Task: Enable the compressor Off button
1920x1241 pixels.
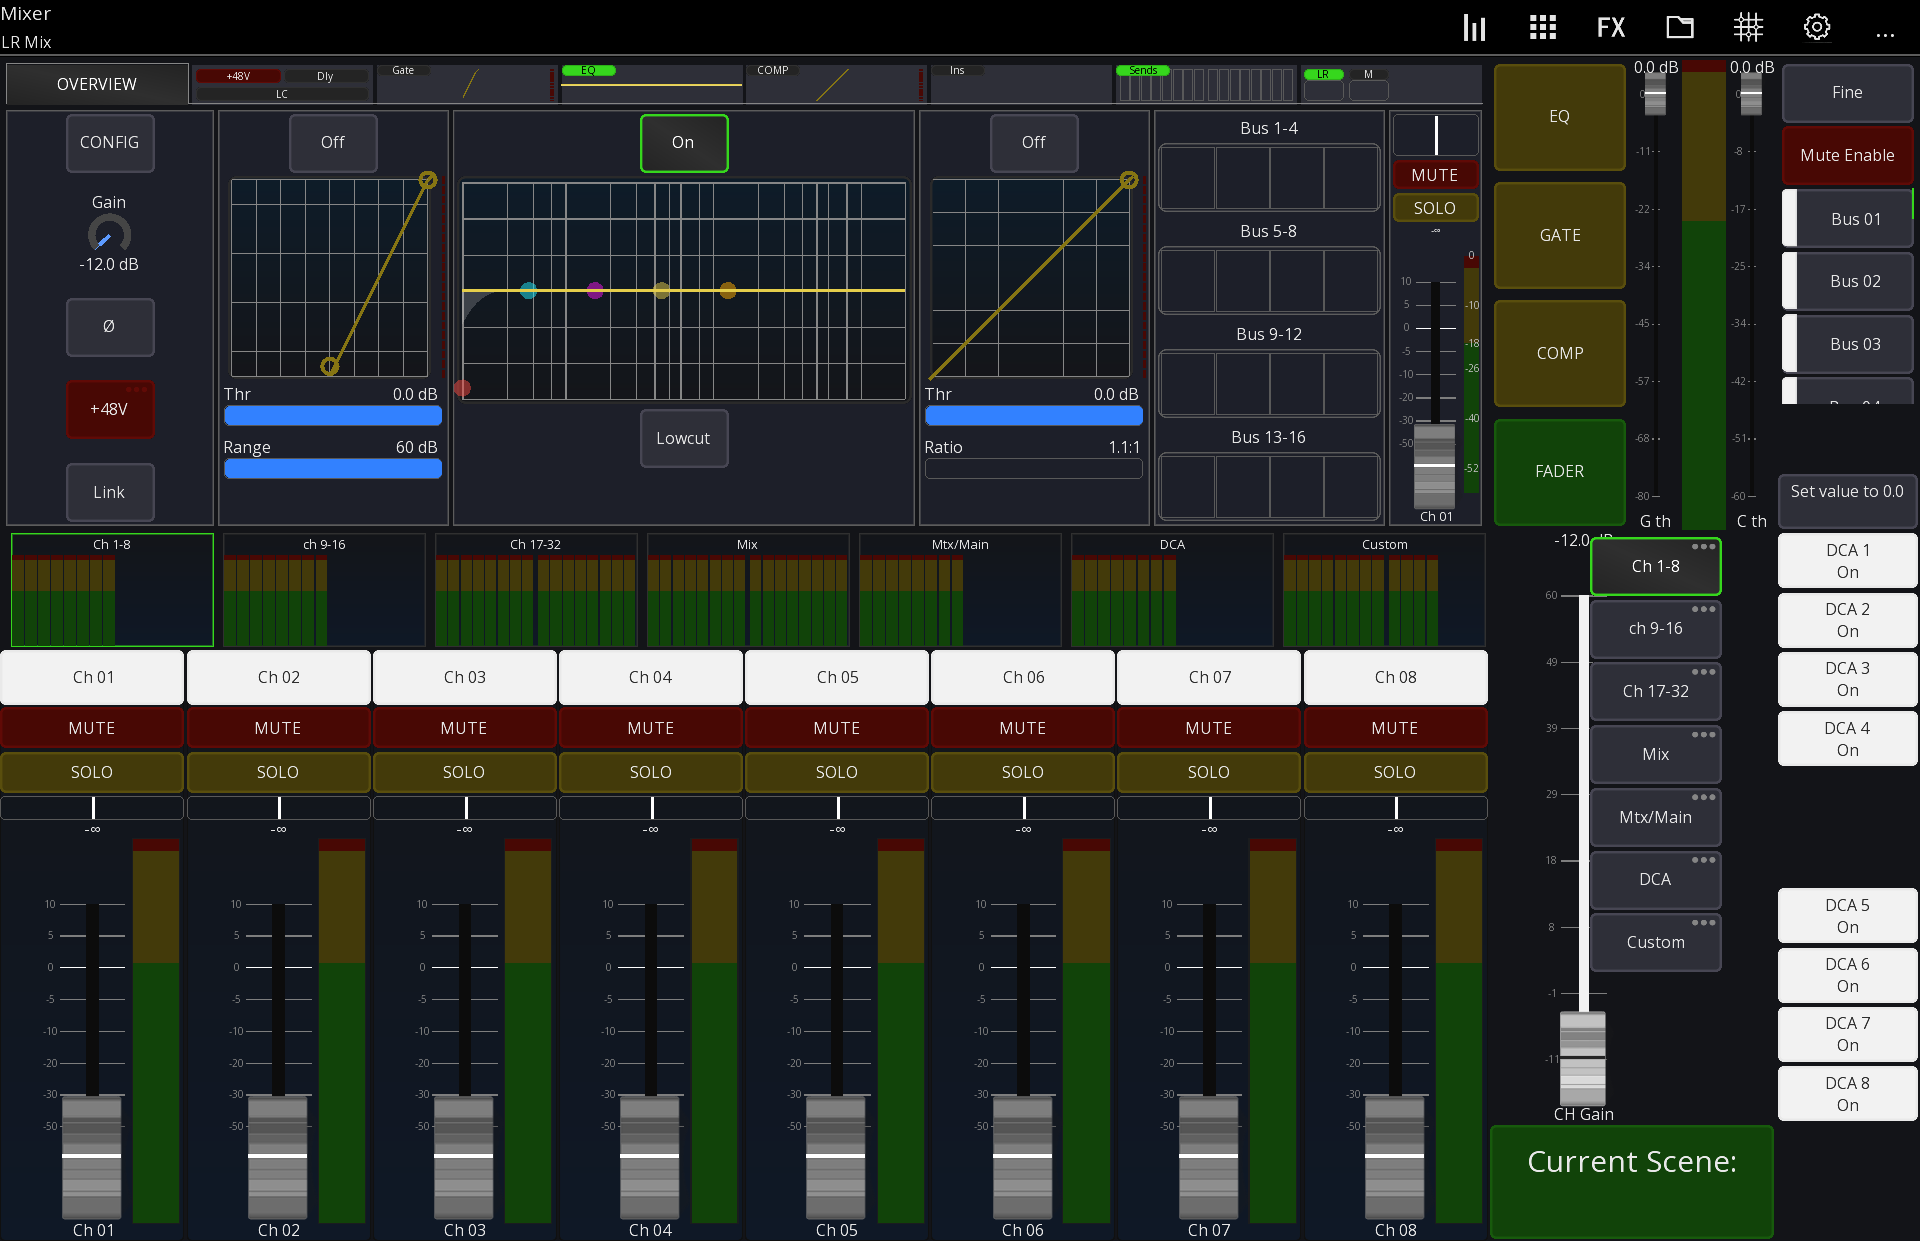Action: coord(1034,143)
